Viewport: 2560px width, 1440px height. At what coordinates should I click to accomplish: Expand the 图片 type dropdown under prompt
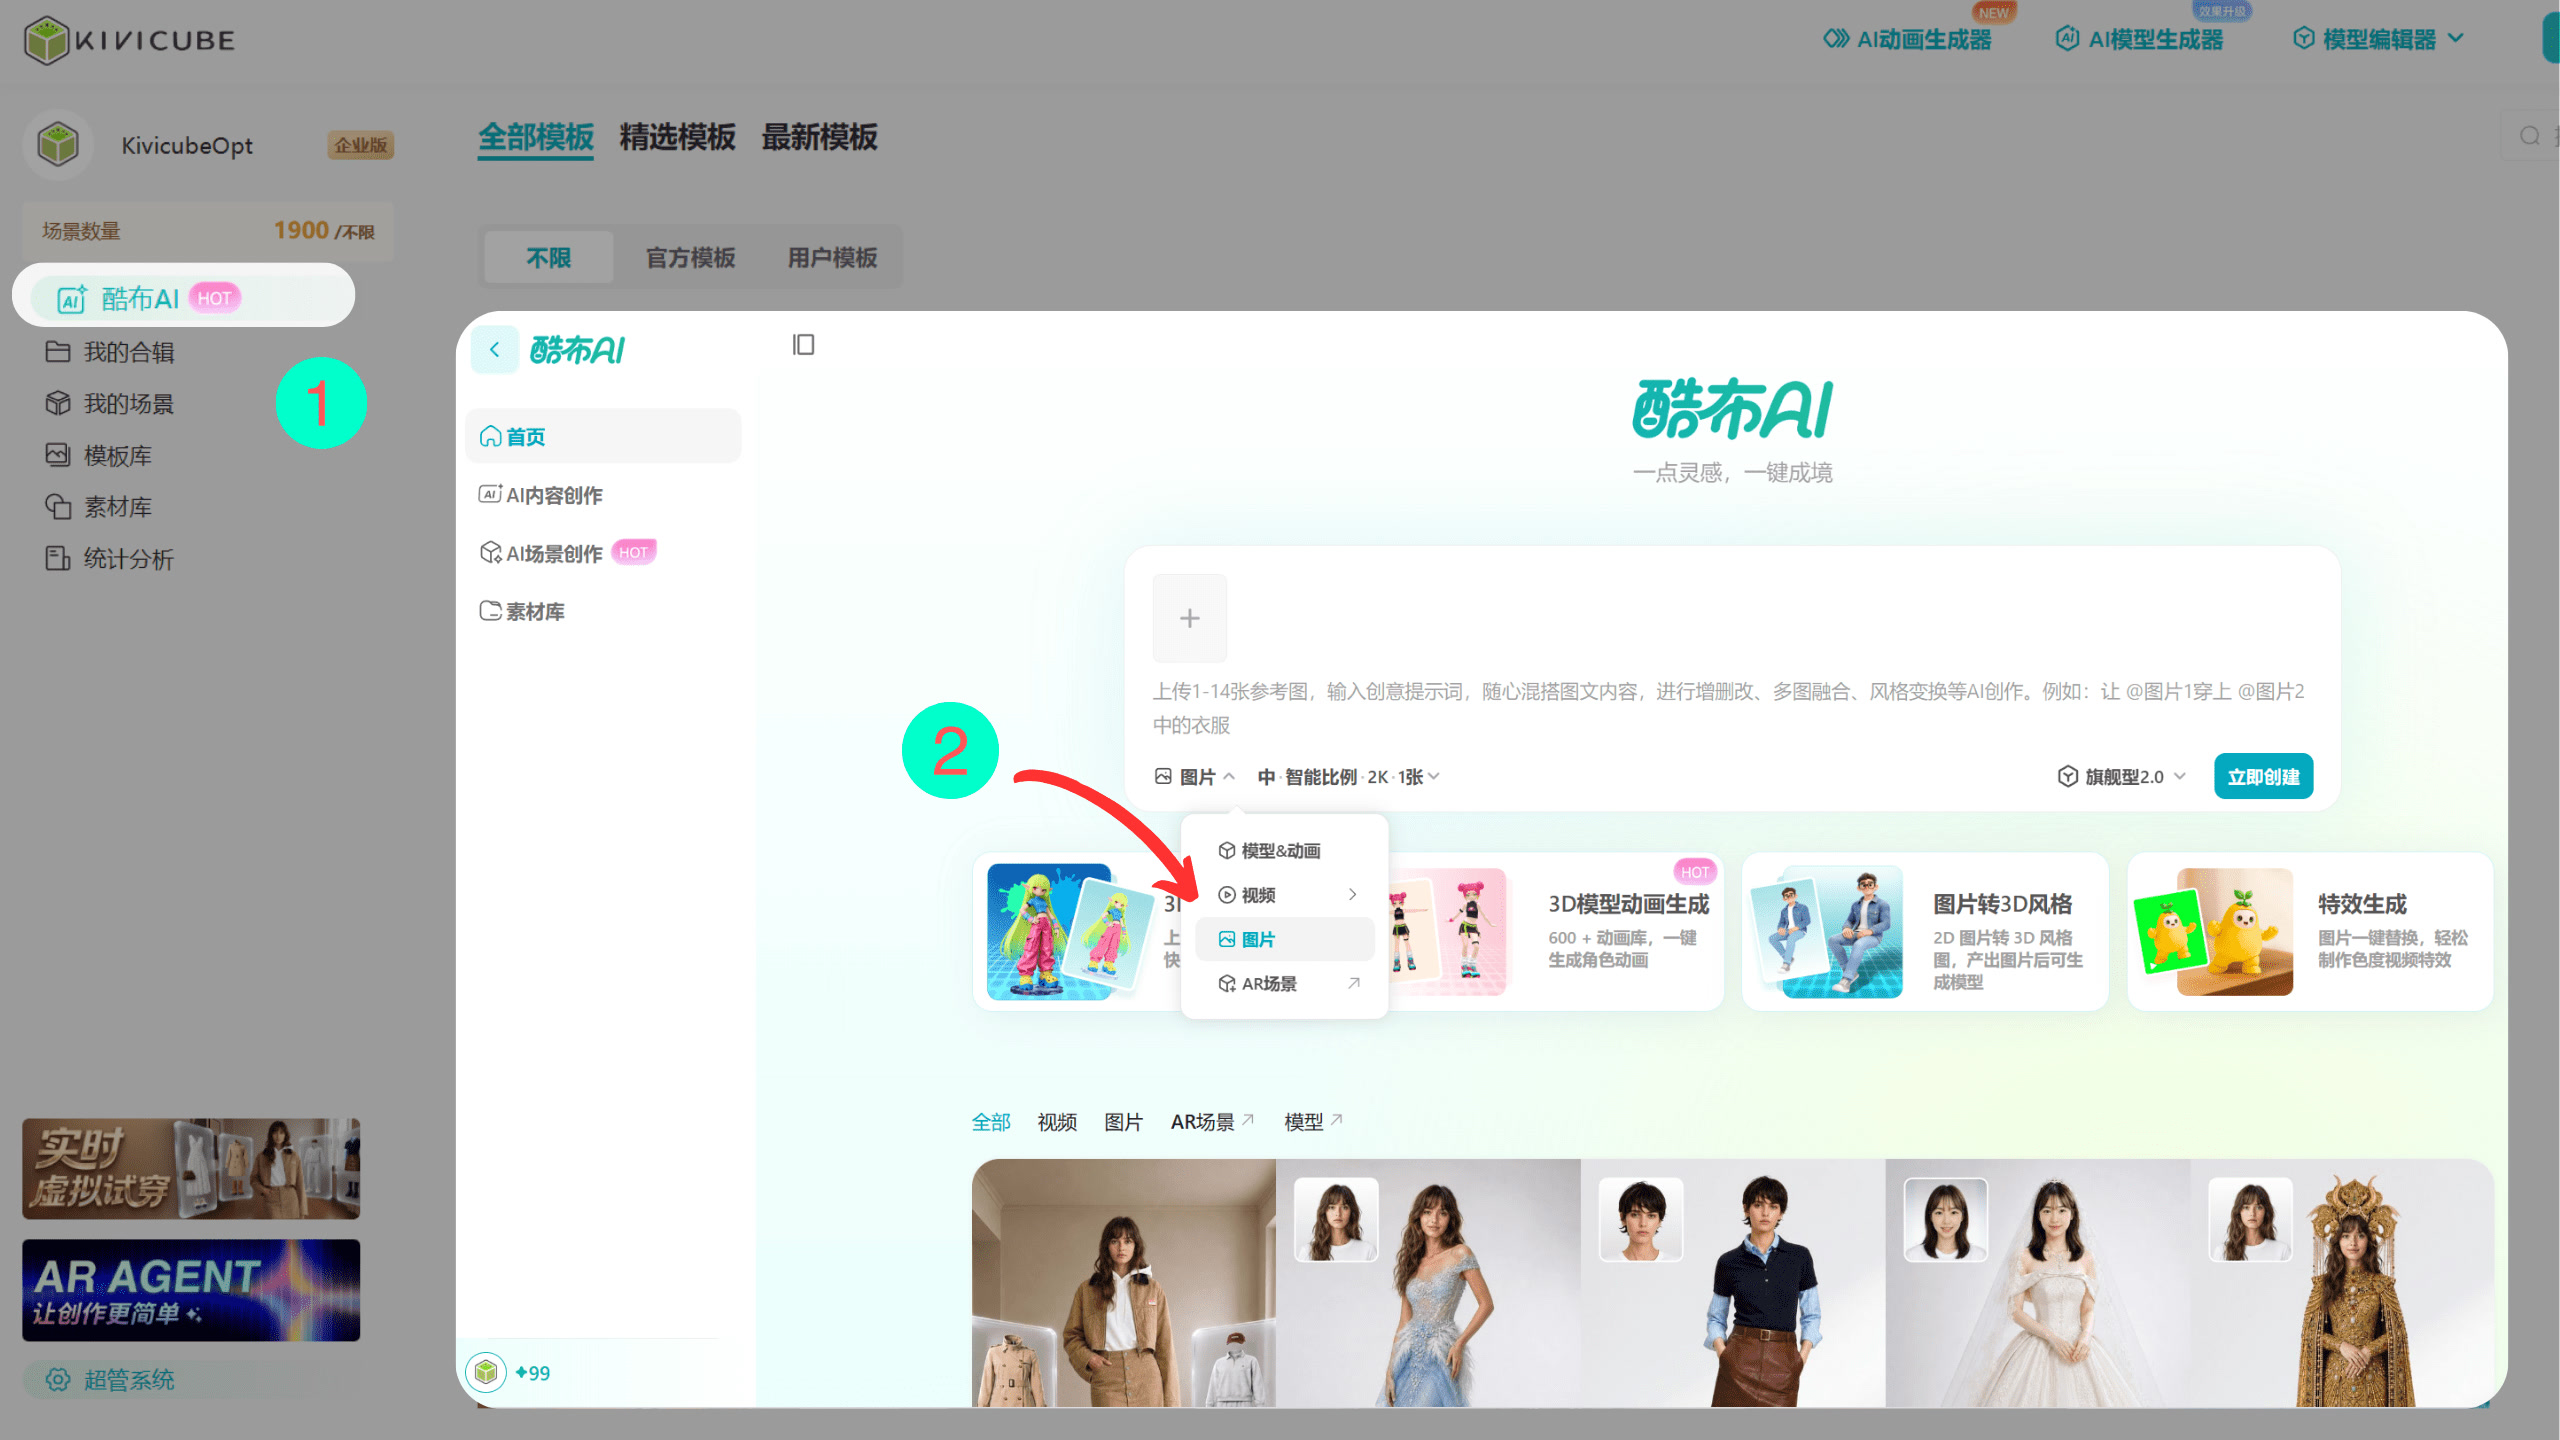point(1195,777)
